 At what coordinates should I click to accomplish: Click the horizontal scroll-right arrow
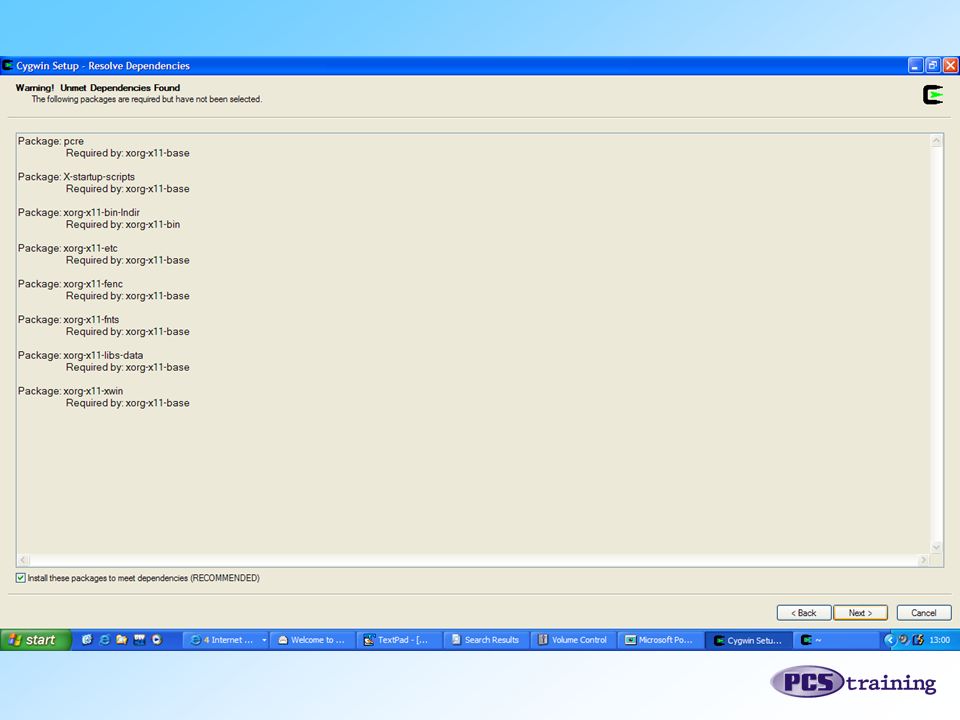point(924,560)
